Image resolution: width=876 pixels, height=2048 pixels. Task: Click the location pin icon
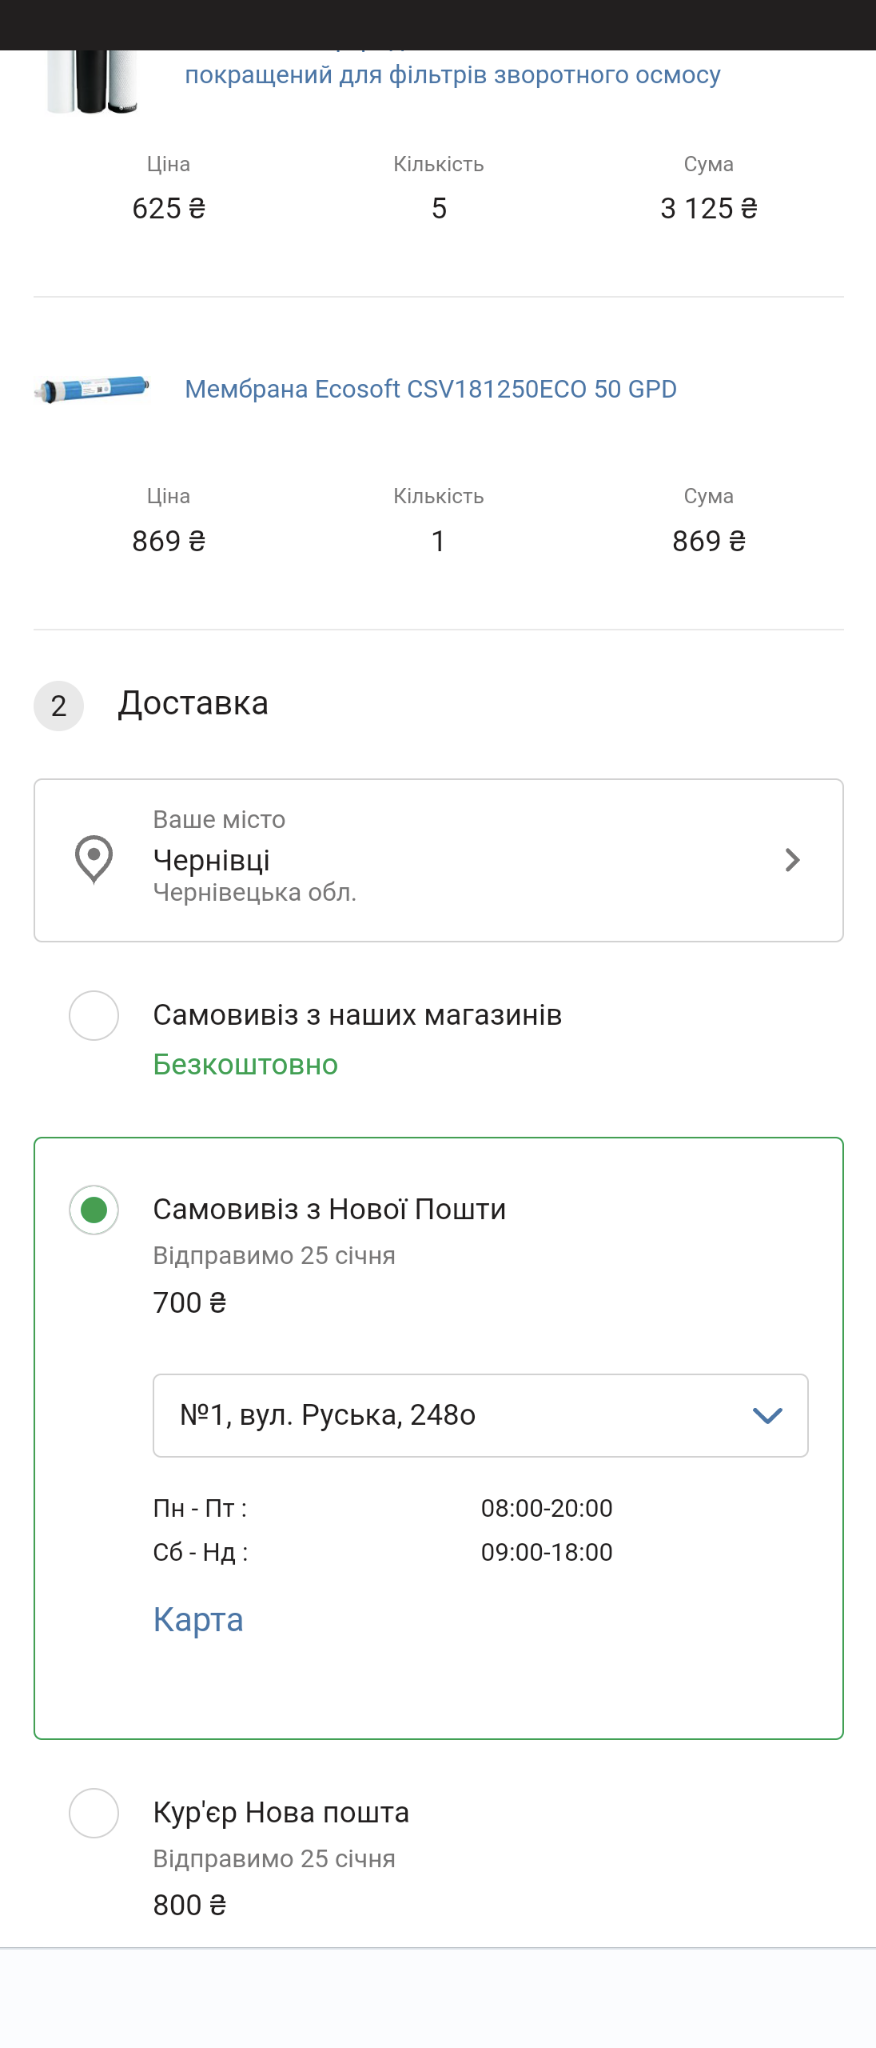pyautogui.click(x=94, y=859)
